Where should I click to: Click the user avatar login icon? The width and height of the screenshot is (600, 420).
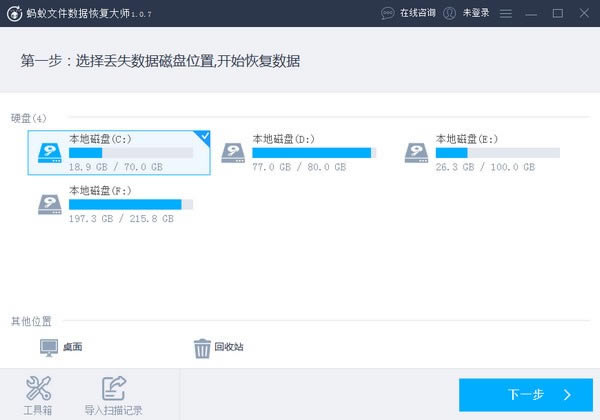pyautogui.click(x=449, y=13)
